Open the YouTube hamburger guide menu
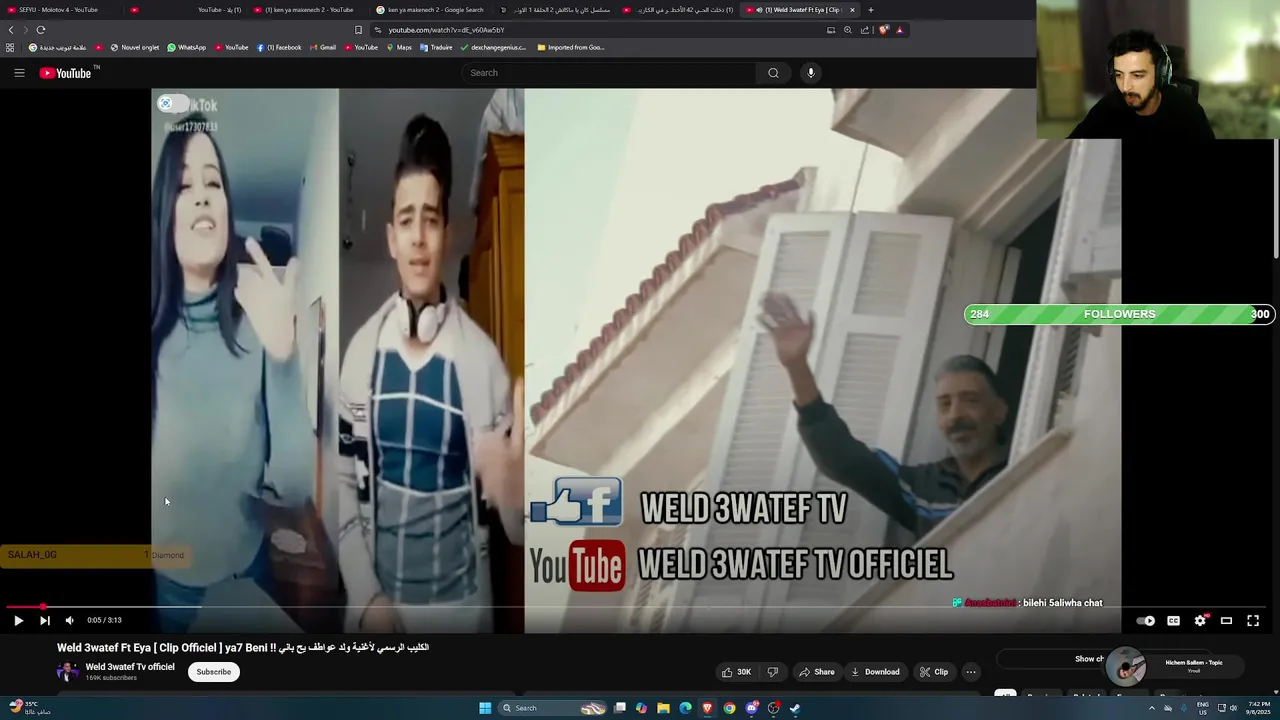Image resolution: width=1280 pixels, height=720 pixels. click(x=19, y=72)
